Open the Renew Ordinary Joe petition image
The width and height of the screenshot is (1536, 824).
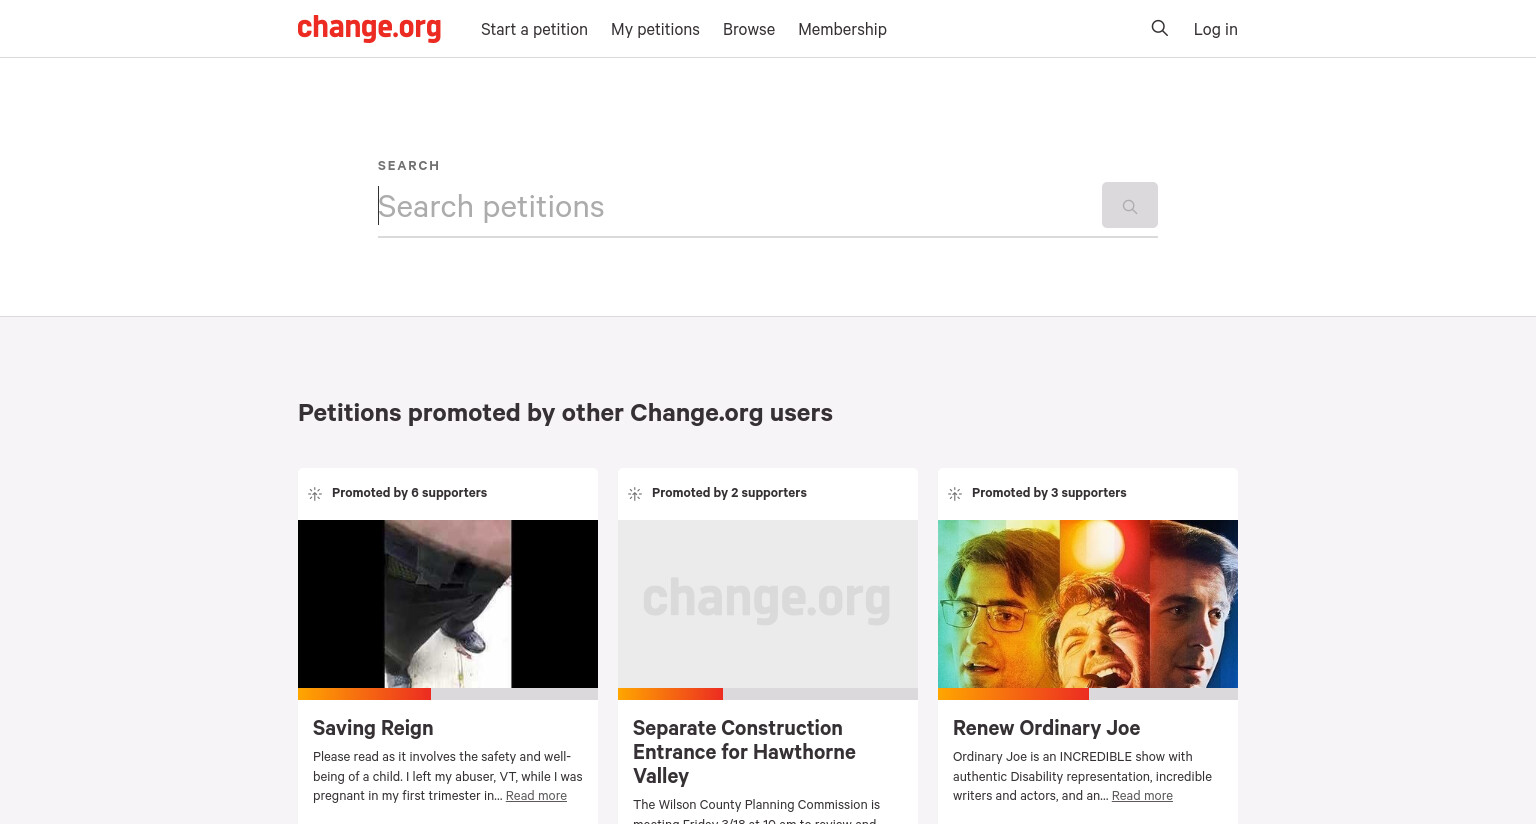point(1088,604)
